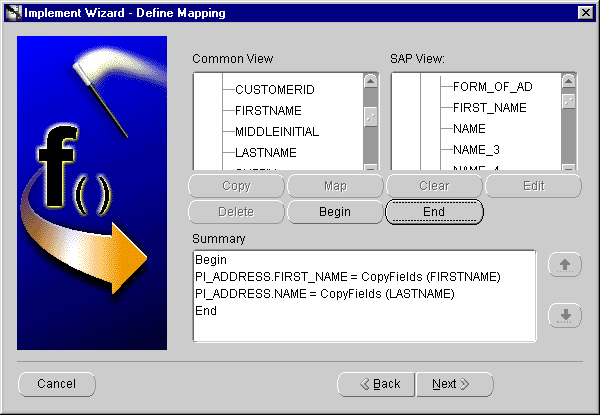Click the Map button
Screen dimensions: 600x415
click(x=335, y=186)
